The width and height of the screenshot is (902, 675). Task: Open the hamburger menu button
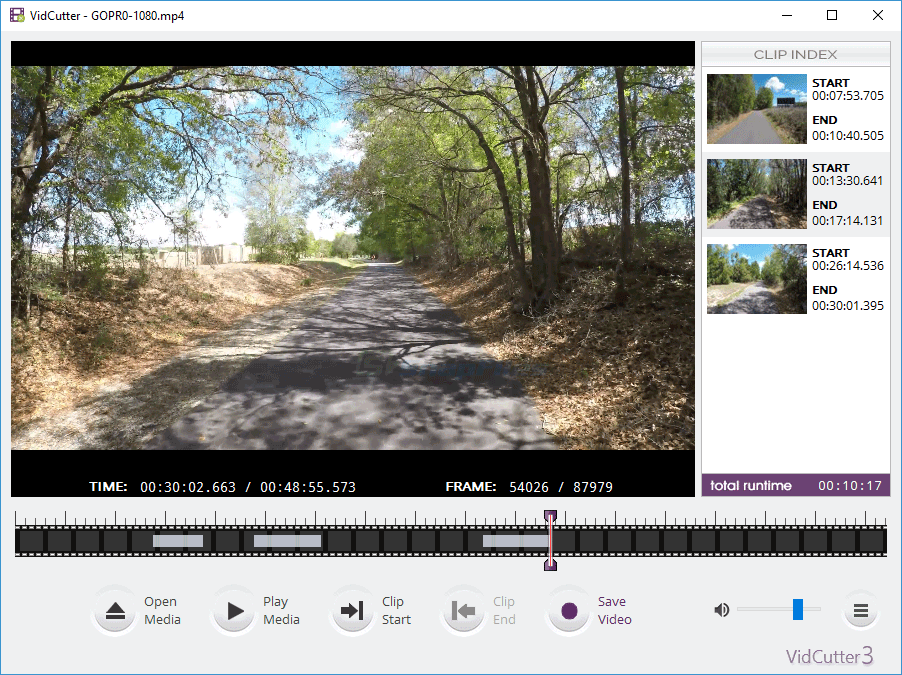click(x=860, y=610)
